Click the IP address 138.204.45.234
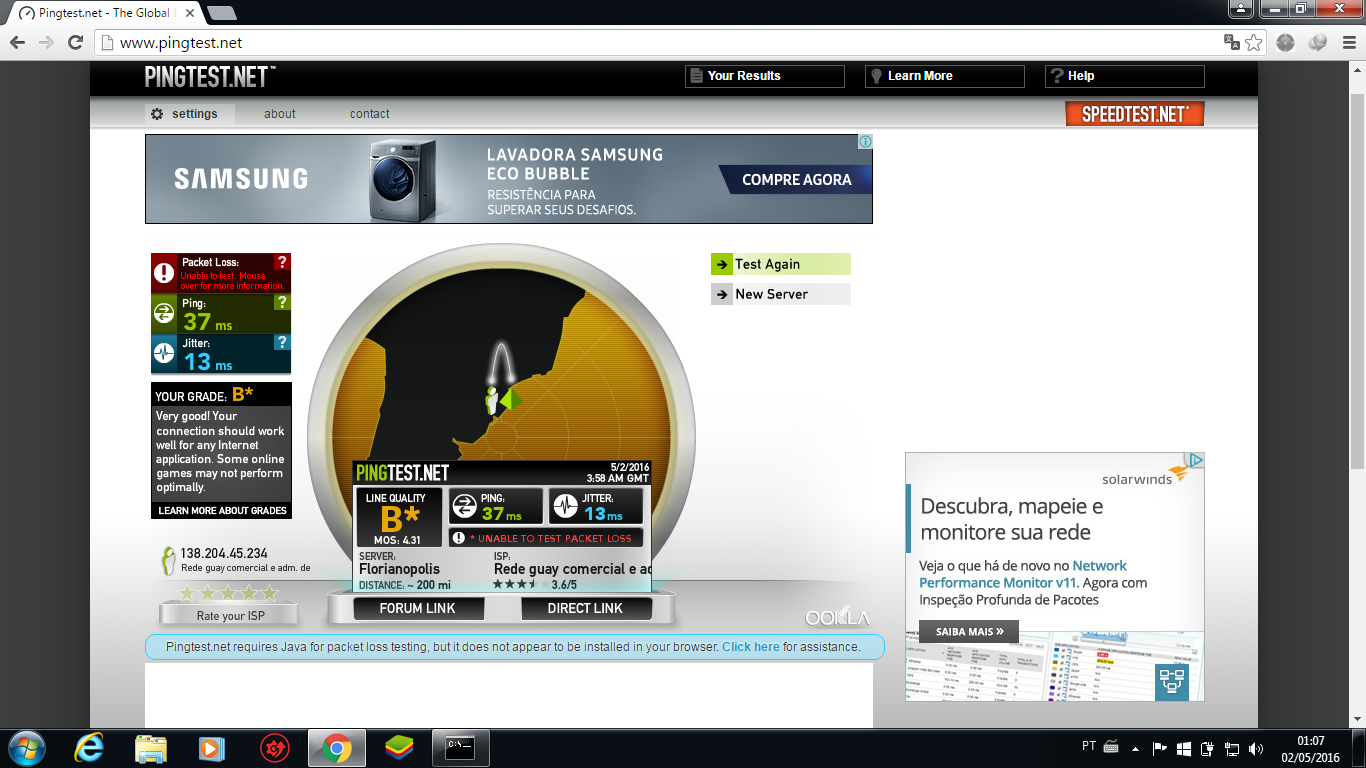The width and height of the screenshot is (1366, 768). pos(224,553)
